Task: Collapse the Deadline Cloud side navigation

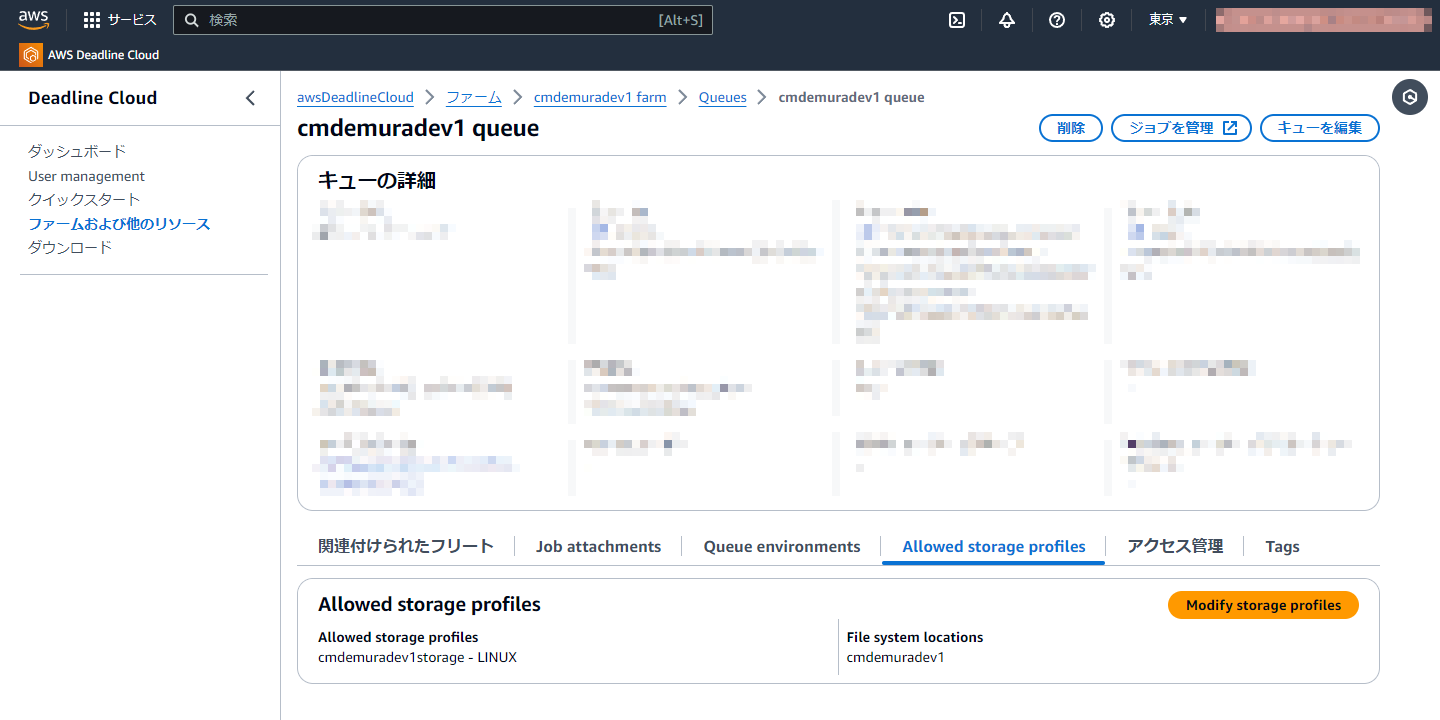Action: 250,98
